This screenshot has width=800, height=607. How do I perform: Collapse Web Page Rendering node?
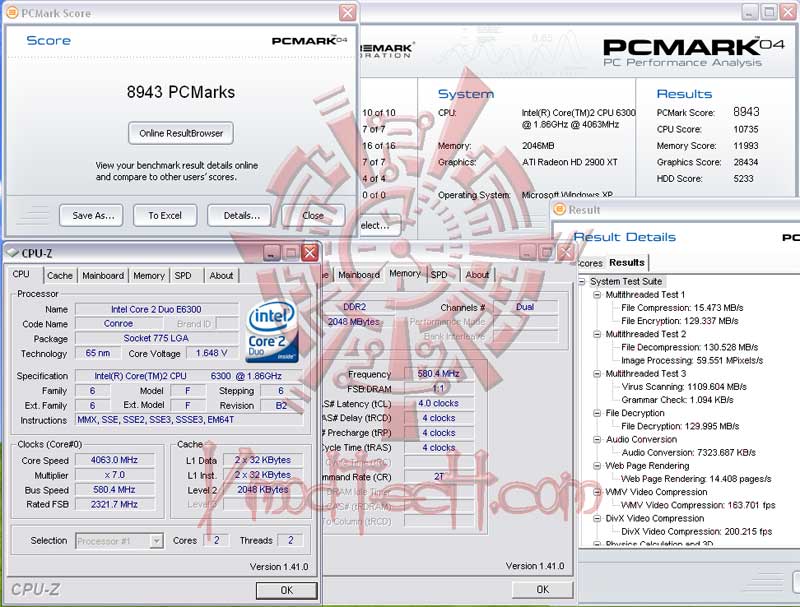click(597, 466)
